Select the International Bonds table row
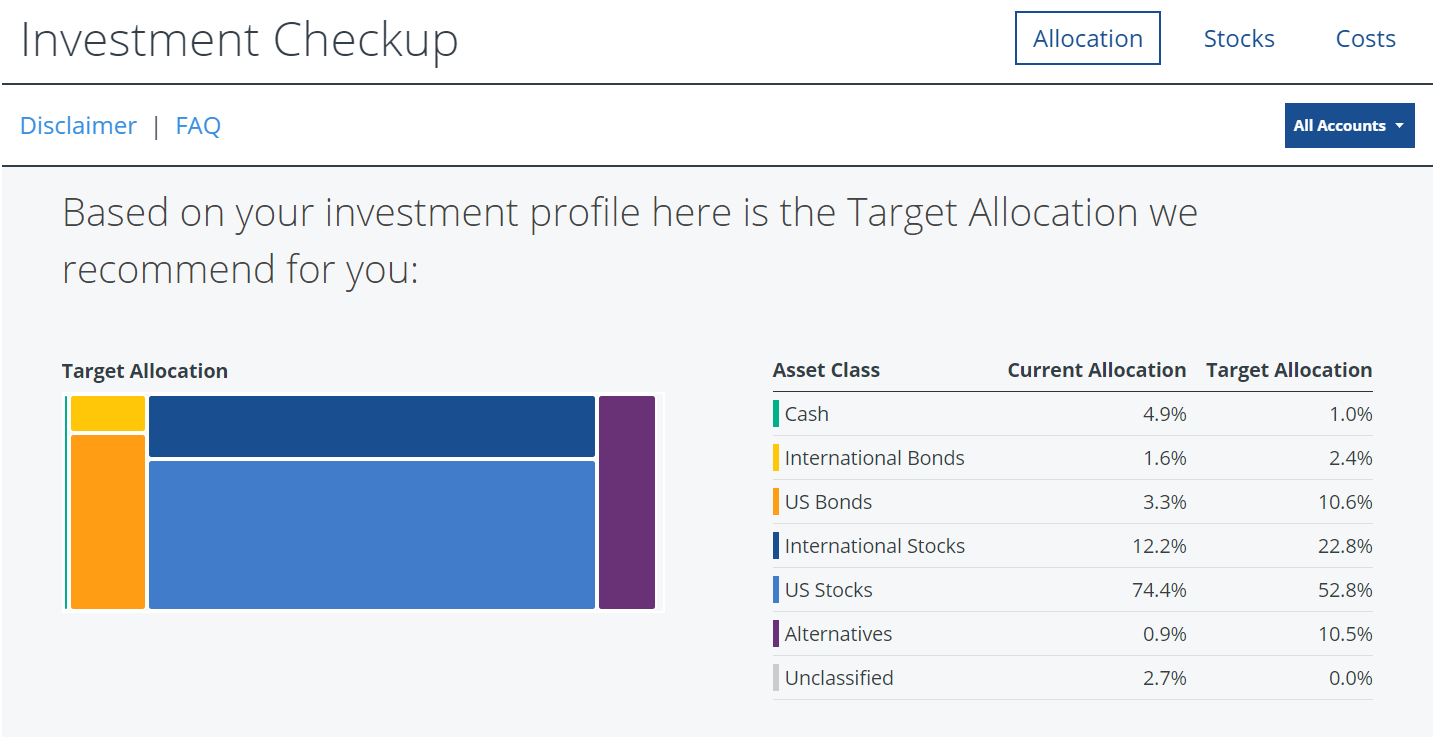Viewport: 1433px width, 737px height. (x=1072, y=458)
